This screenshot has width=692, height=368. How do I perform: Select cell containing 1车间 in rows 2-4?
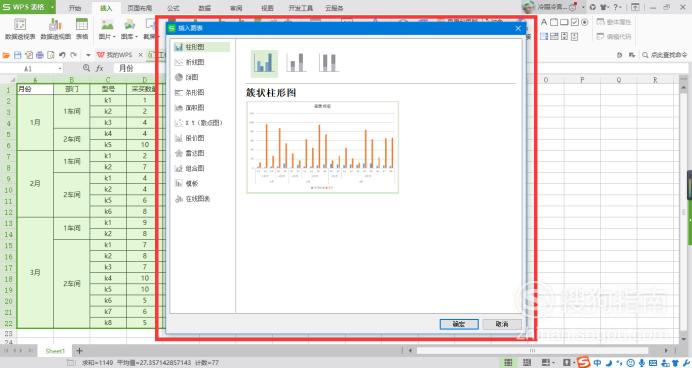tap(71, 112)
